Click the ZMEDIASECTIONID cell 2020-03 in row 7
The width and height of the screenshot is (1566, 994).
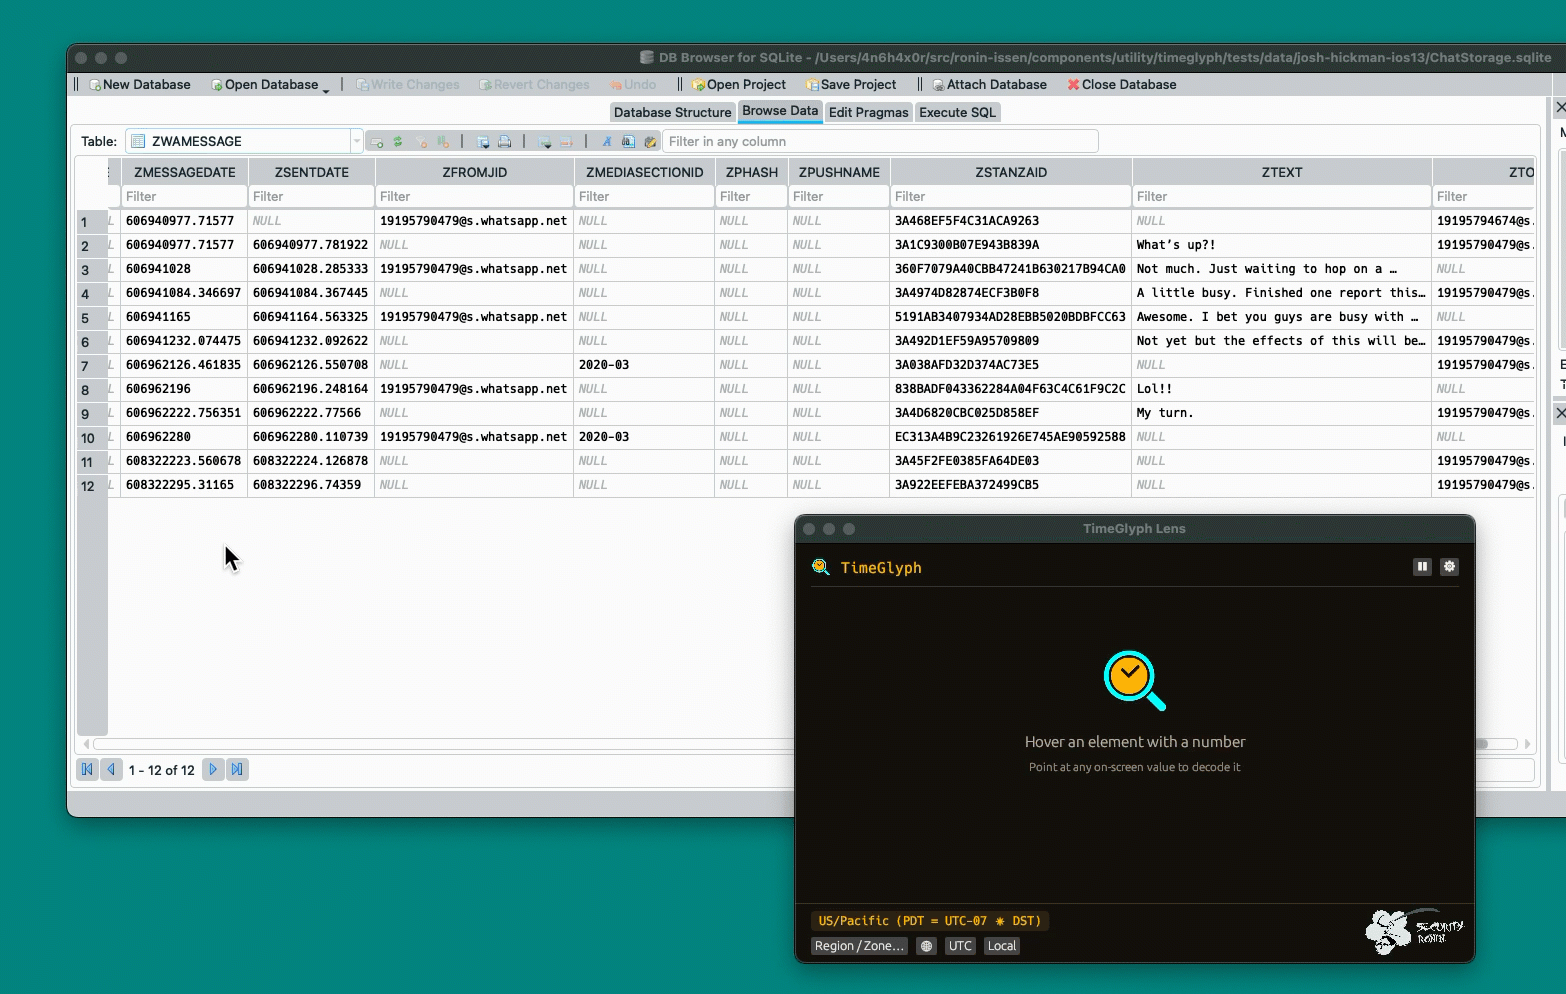click(644, 365)
